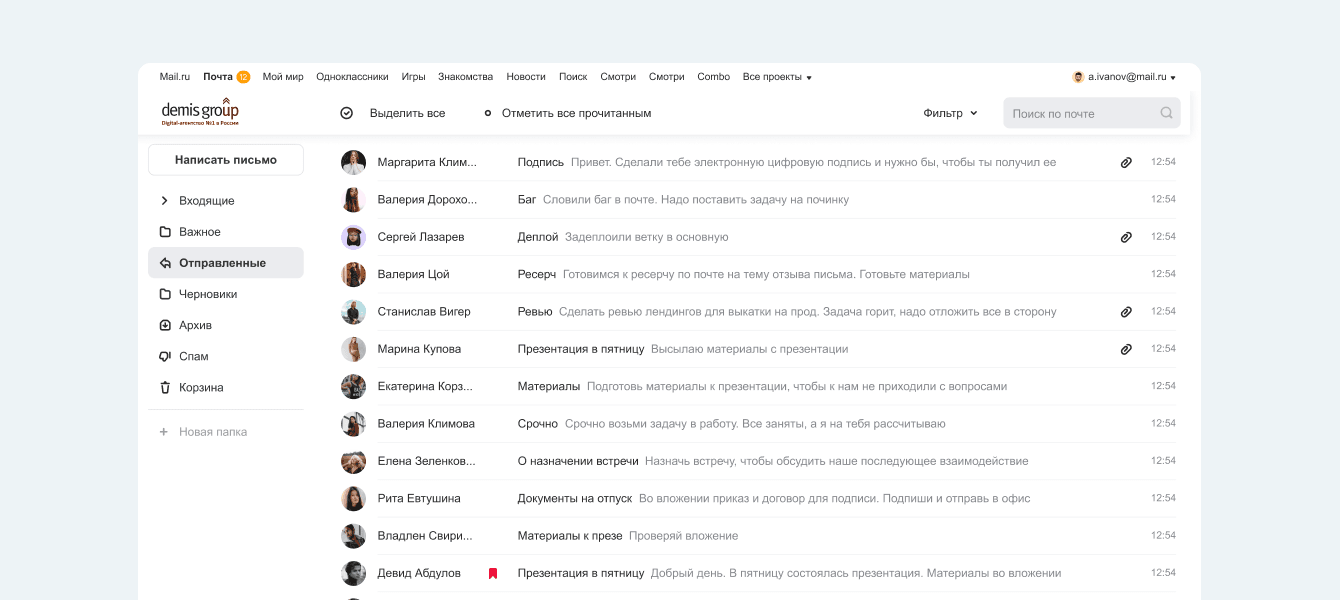Click the Отметить все прочитанным marker
The width and height of the screenshot is (1340, 600).
pyautogui.click(x=488, y=113)
